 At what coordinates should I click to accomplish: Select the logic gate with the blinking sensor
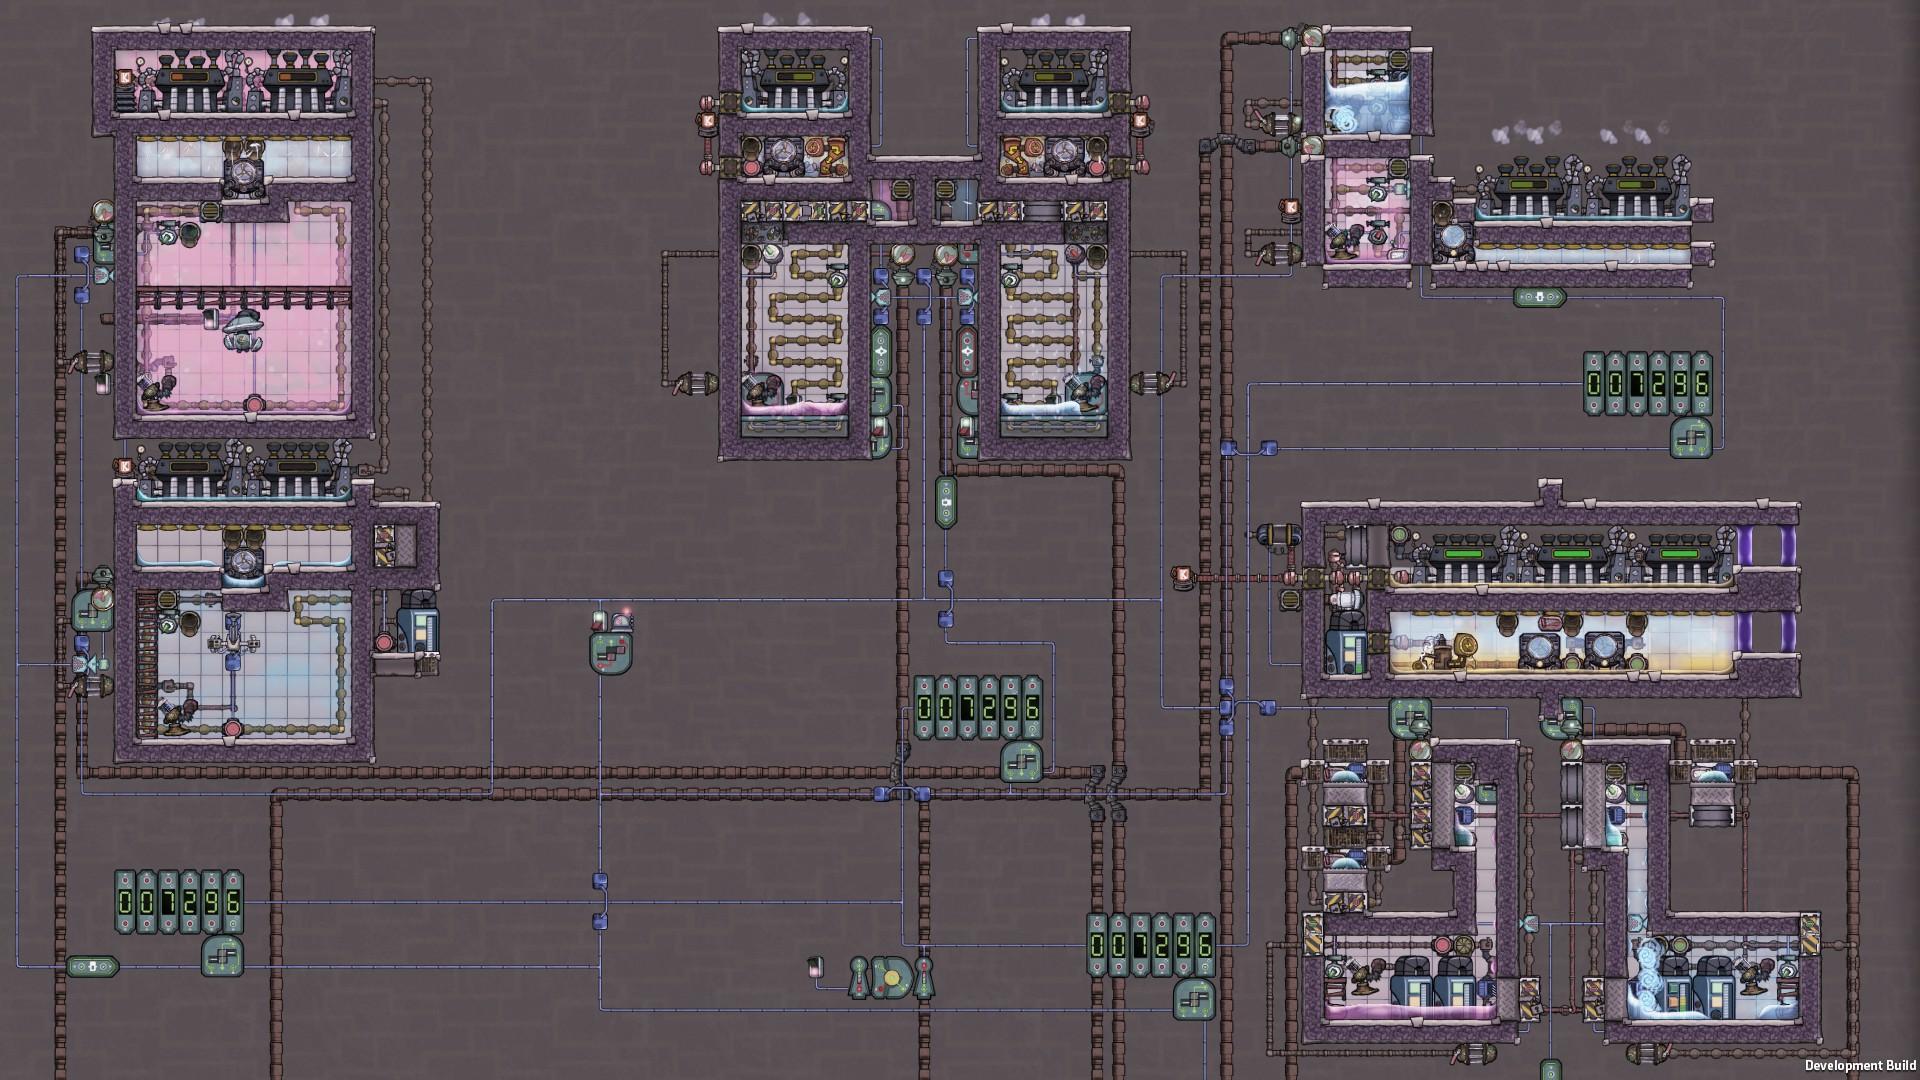tap(611, 648)
